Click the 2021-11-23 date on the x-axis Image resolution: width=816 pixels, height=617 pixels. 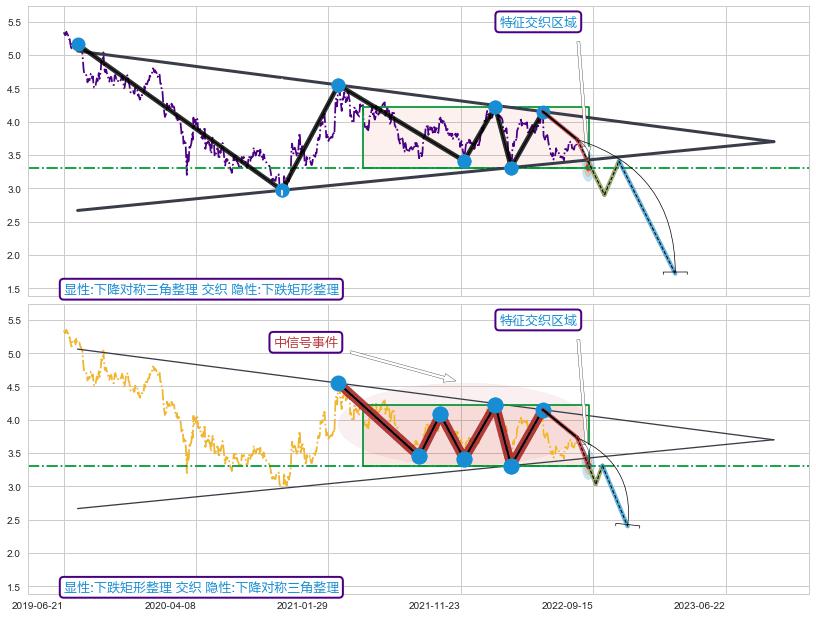pyautogui.click(x=434, y=605)
